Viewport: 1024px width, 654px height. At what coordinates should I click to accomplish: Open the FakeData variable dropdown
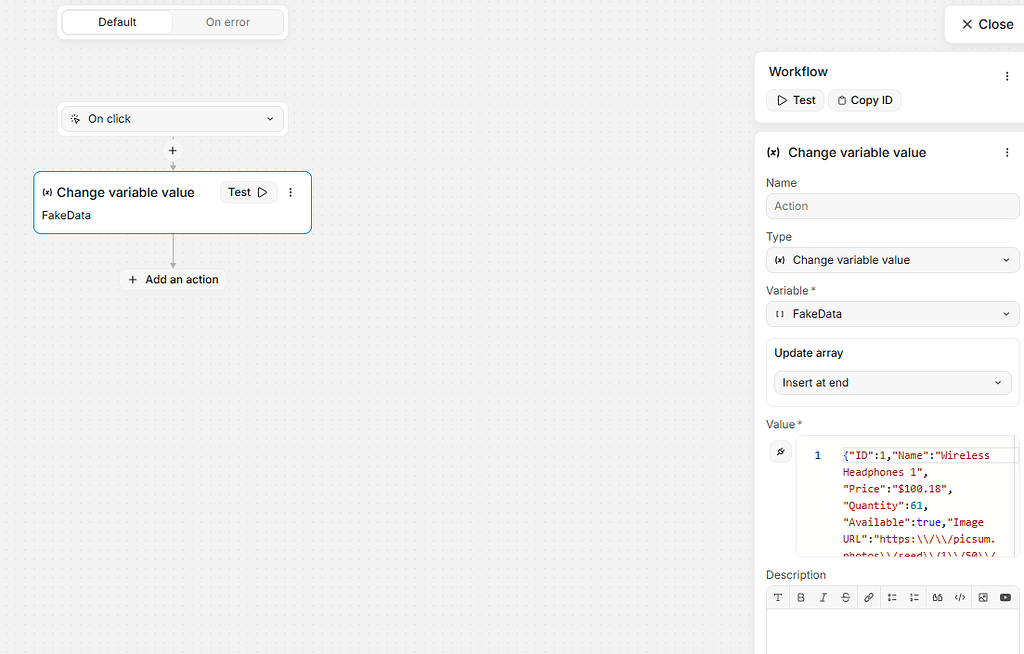tap(892, 313)
